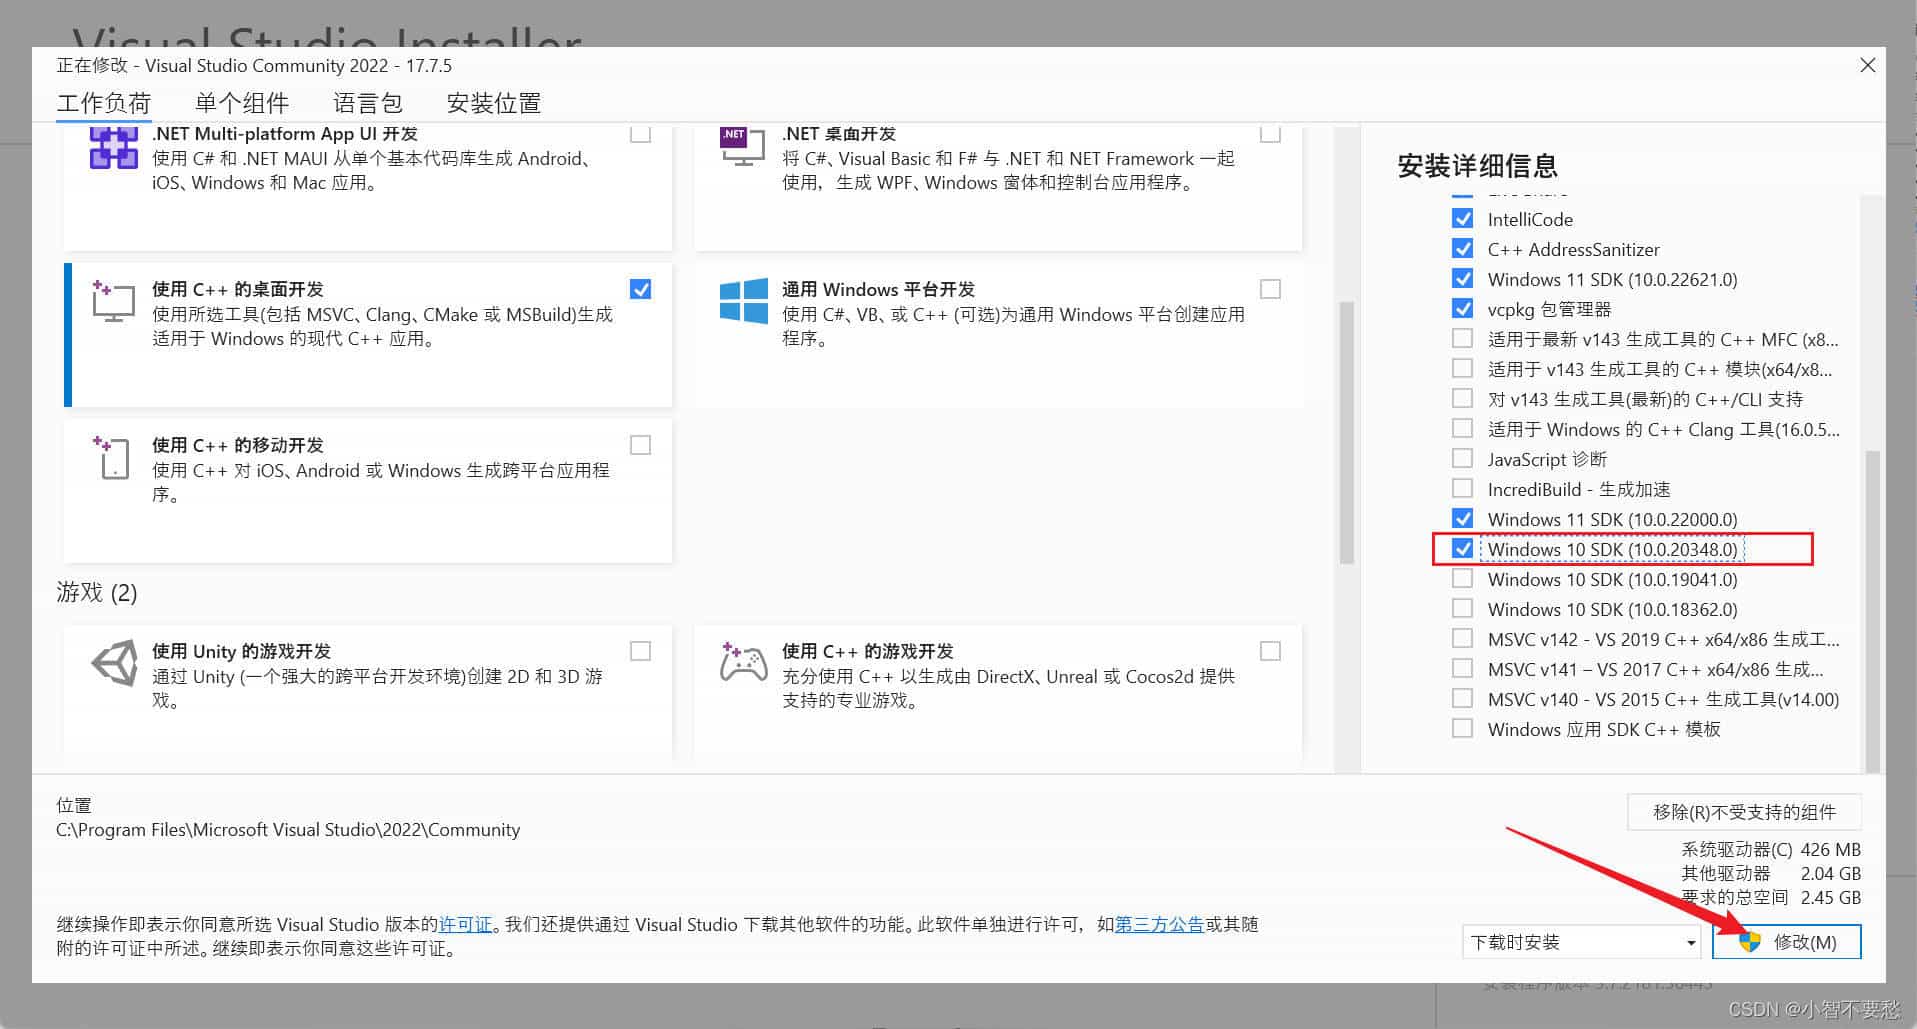Check the C++/CLI 支持 component

coord(1462,398)
